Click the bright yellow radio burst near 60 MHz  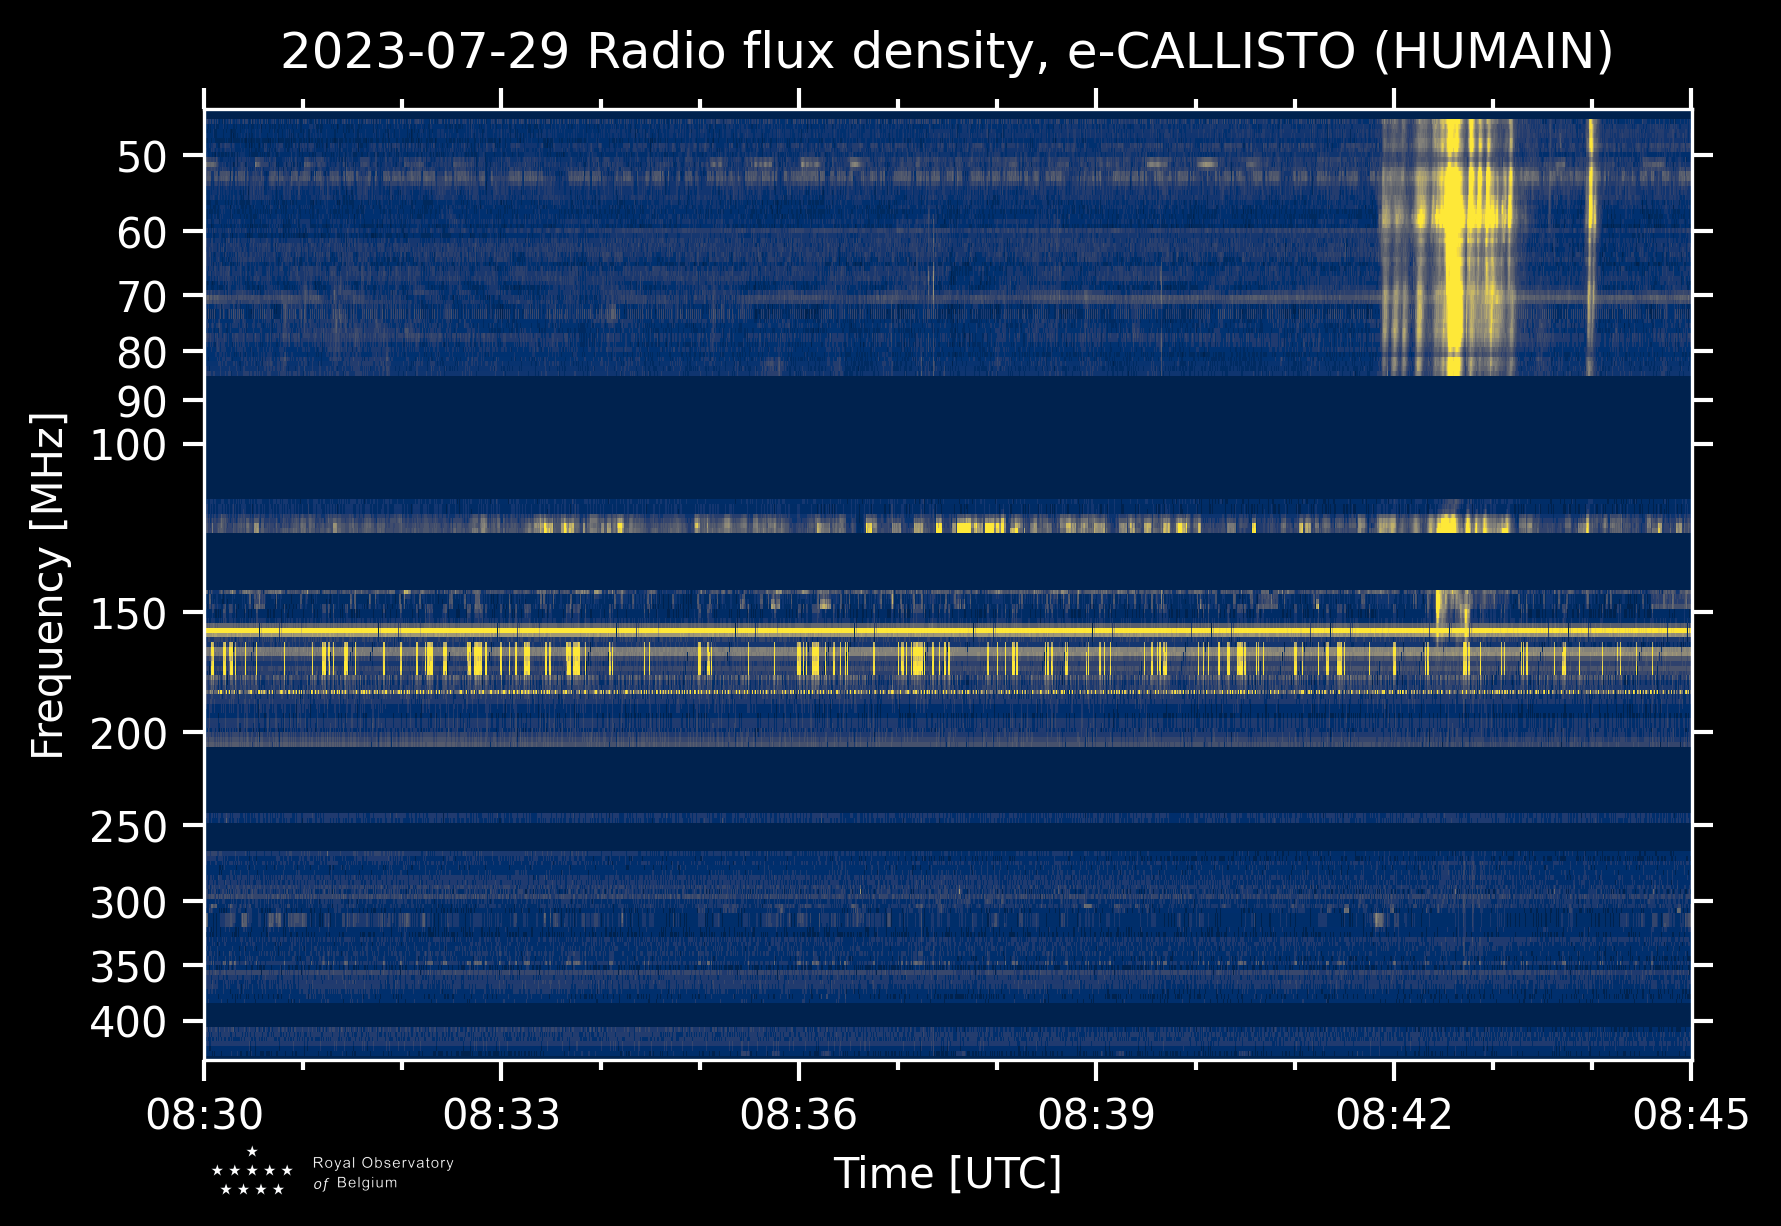(x=1452, y=215)
